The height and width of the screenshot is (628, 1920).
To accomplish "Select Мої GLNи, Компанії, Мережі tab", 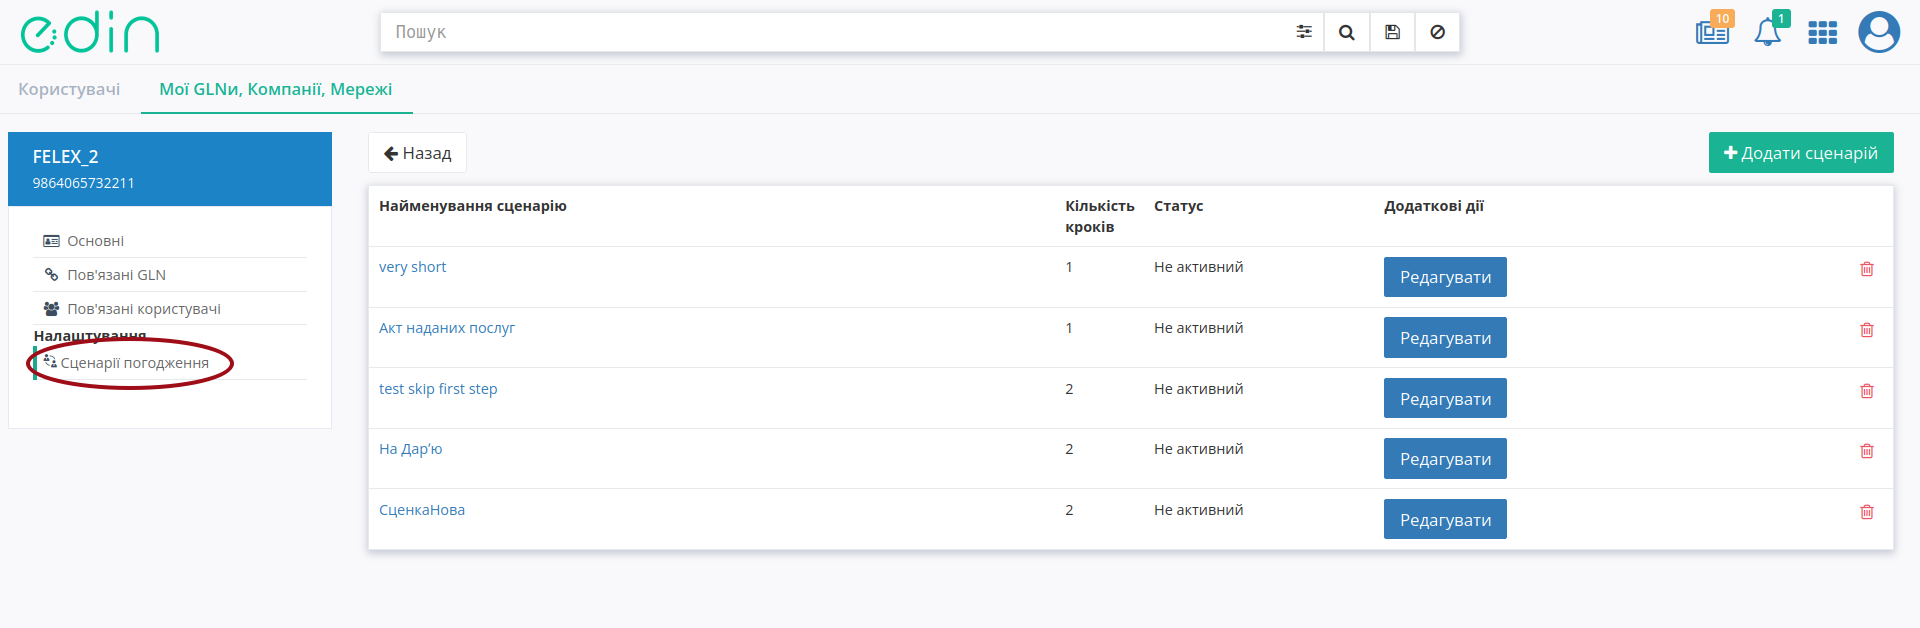I will point(276,89).
